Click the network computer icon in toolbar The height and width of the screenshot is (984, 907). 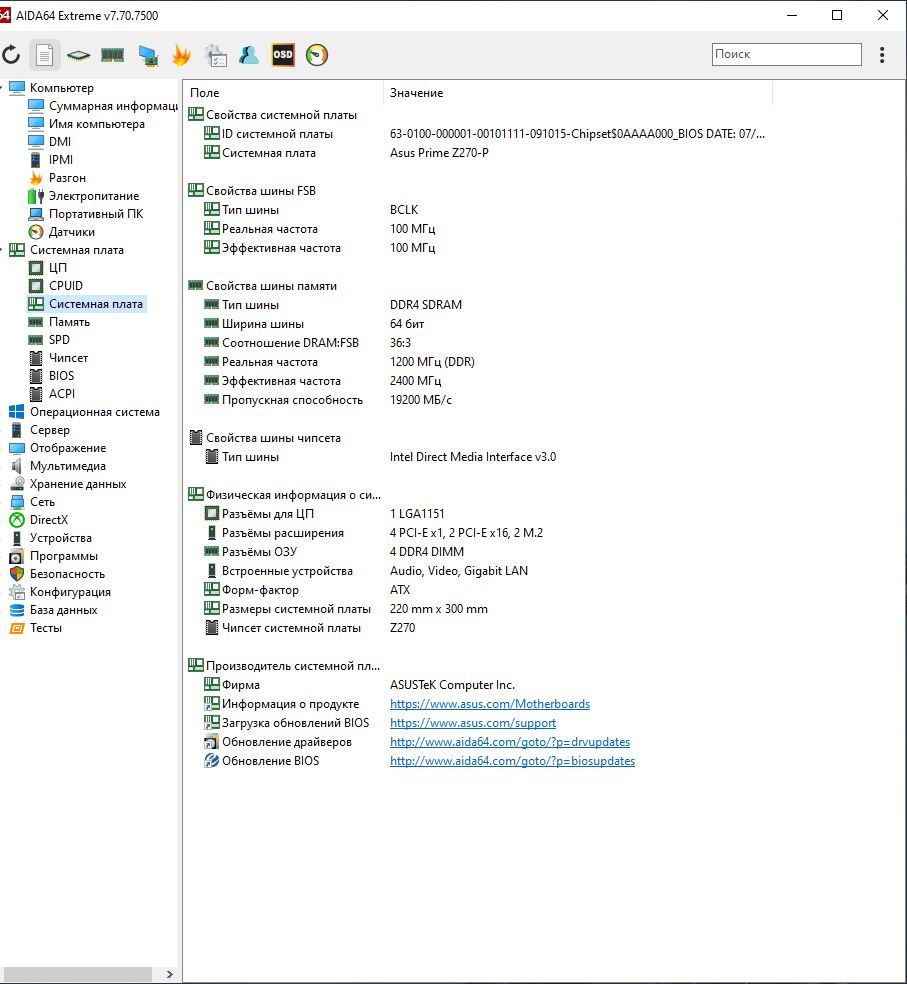pyautogui.click(x=148, y=55)
